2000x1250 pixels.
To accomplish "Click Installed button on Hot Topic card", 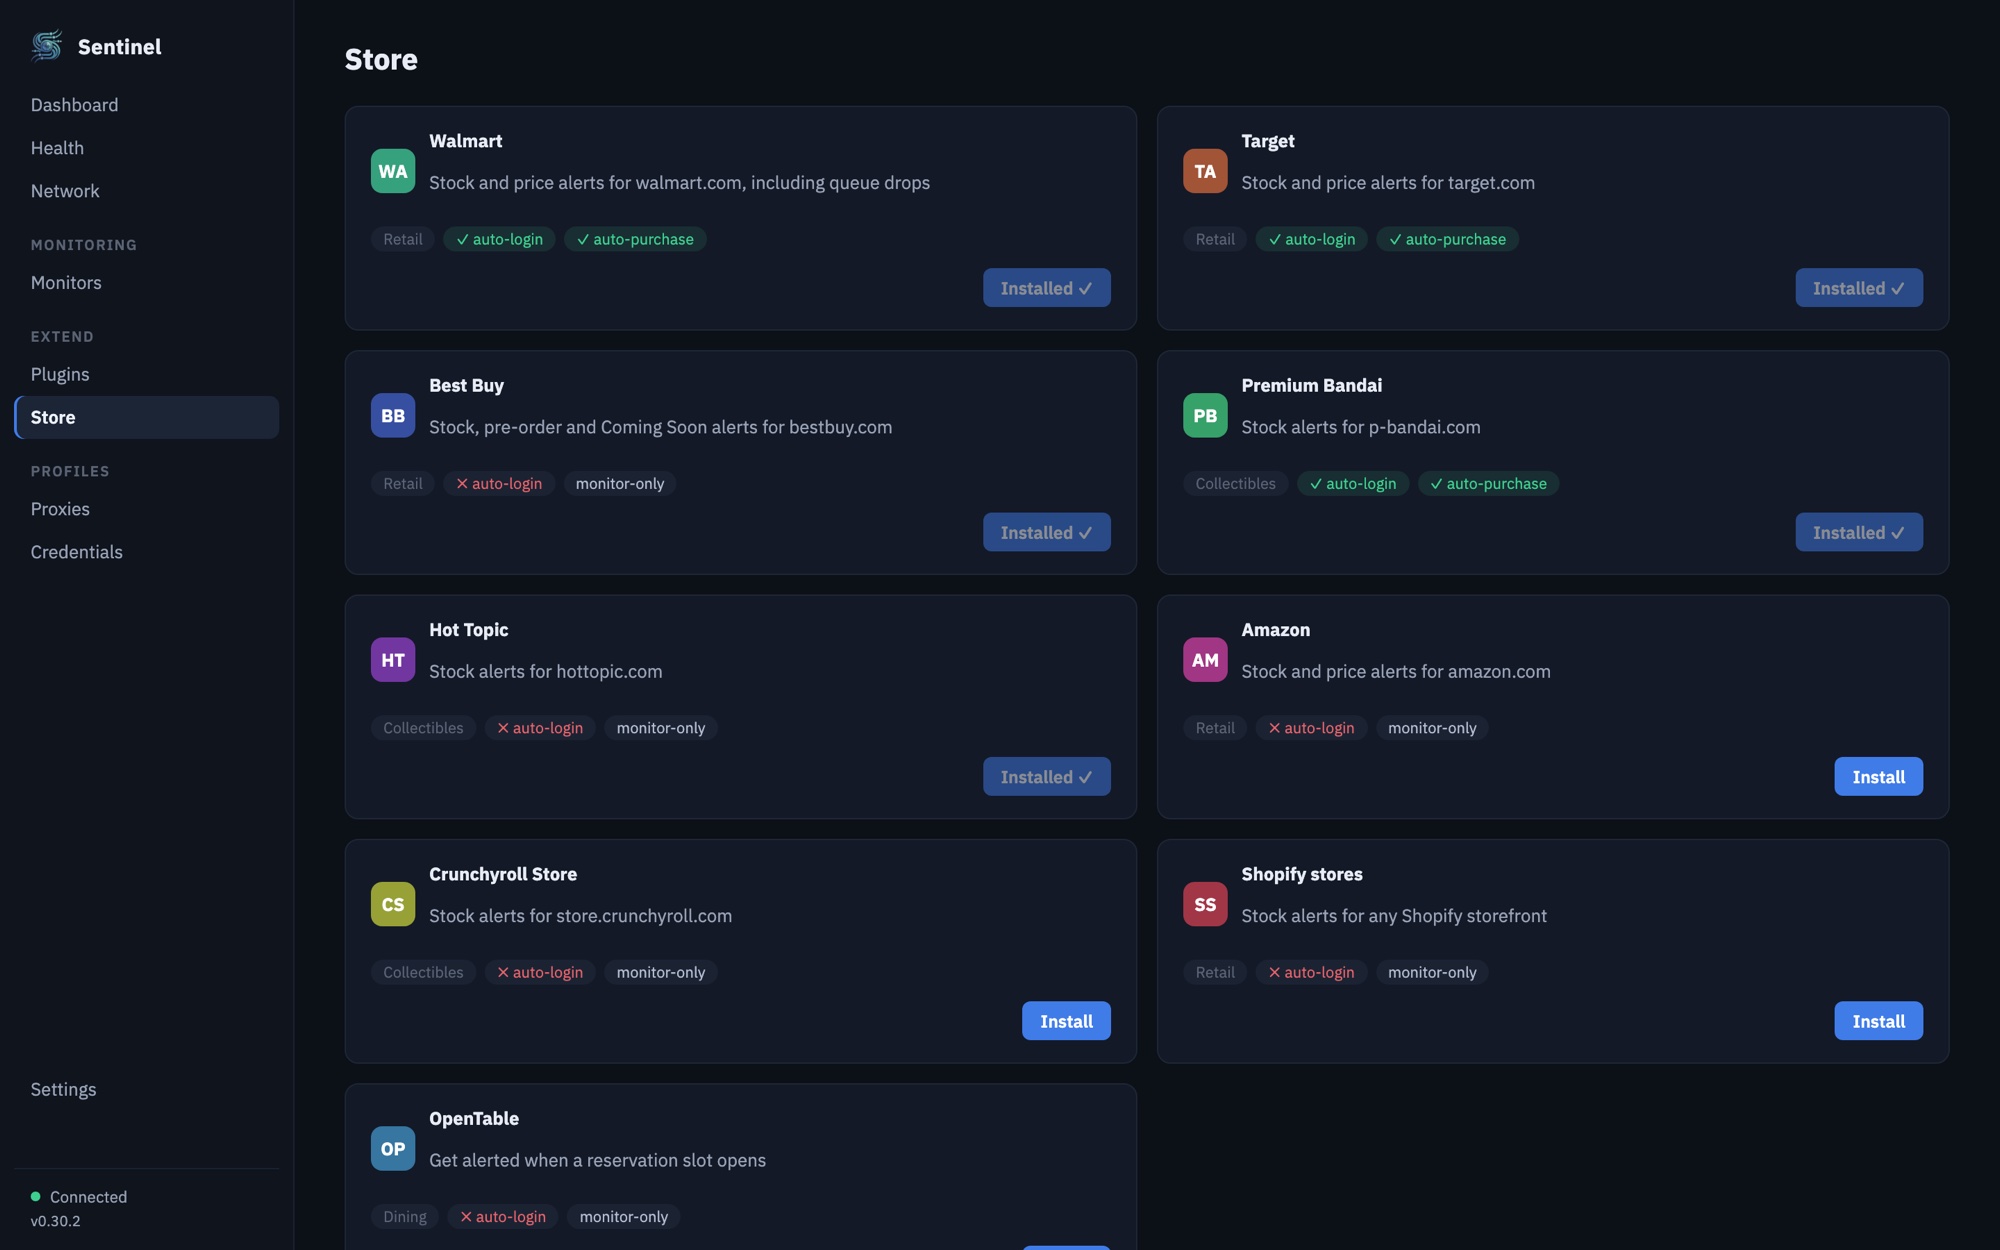I will pos(1046,776).
